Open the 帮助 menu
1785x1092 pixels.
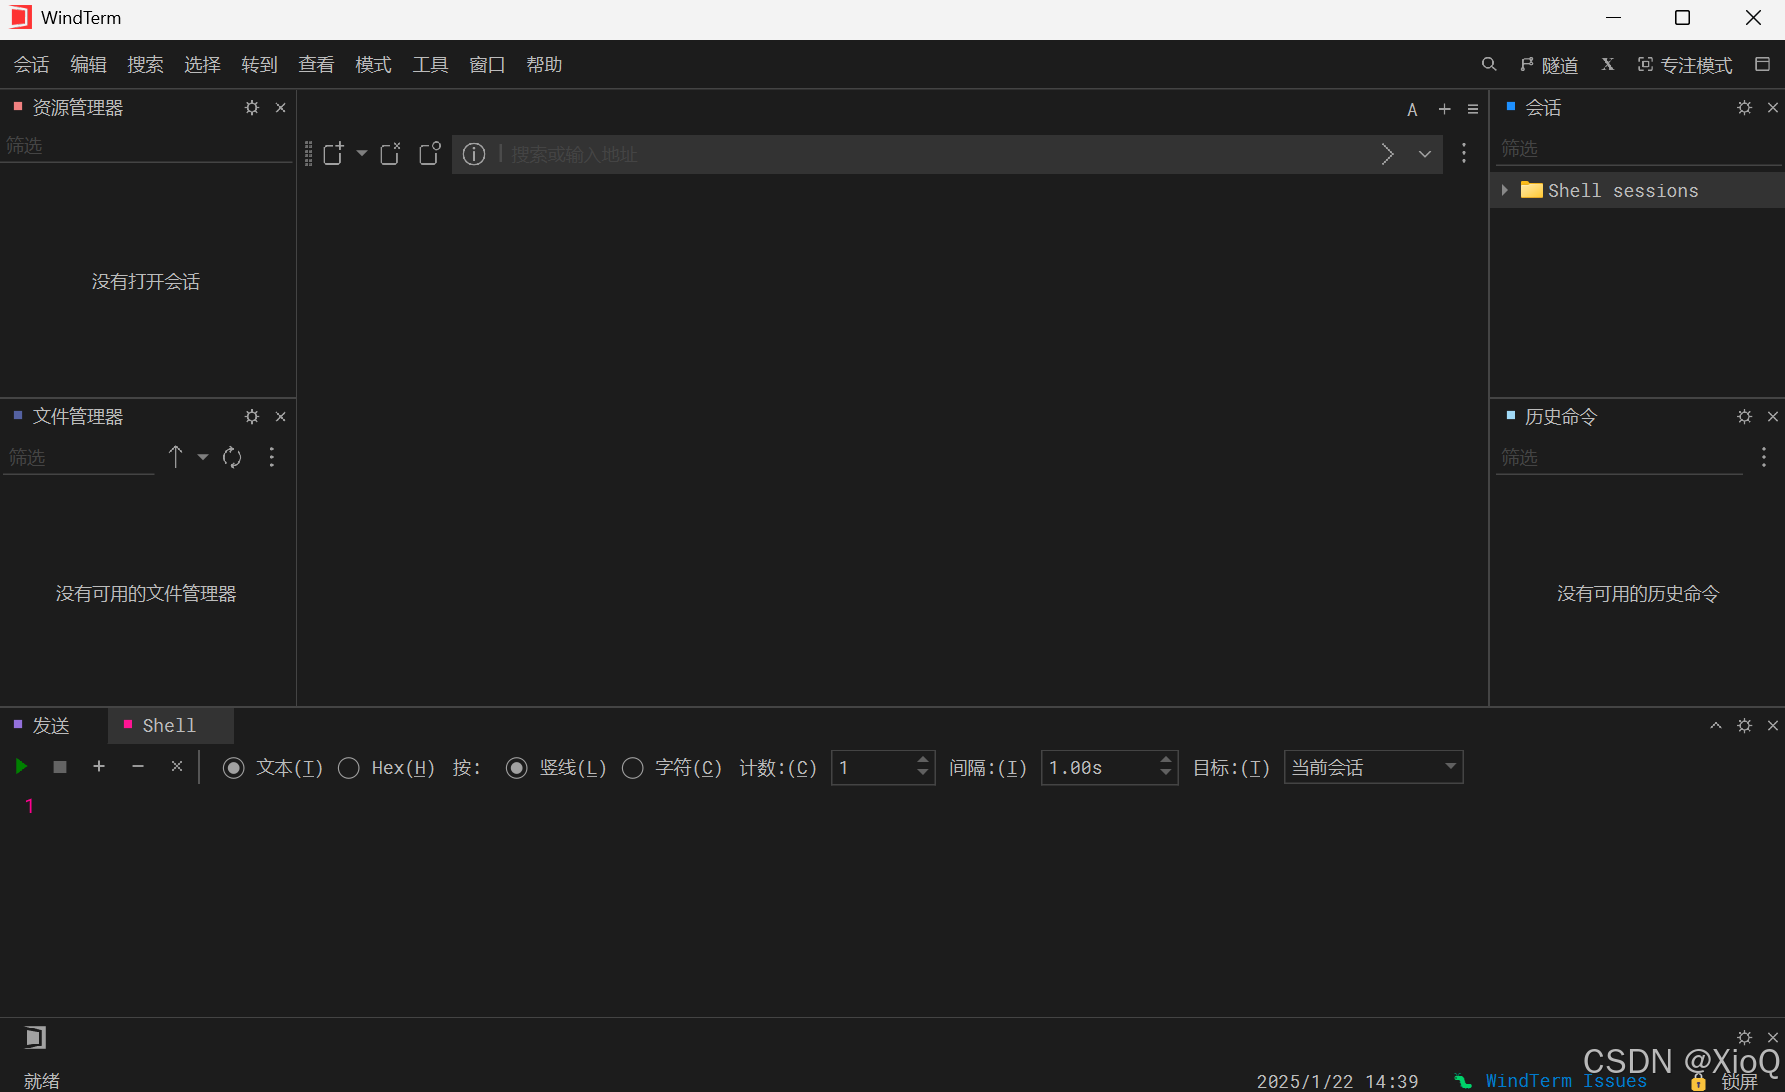(544, 65)
